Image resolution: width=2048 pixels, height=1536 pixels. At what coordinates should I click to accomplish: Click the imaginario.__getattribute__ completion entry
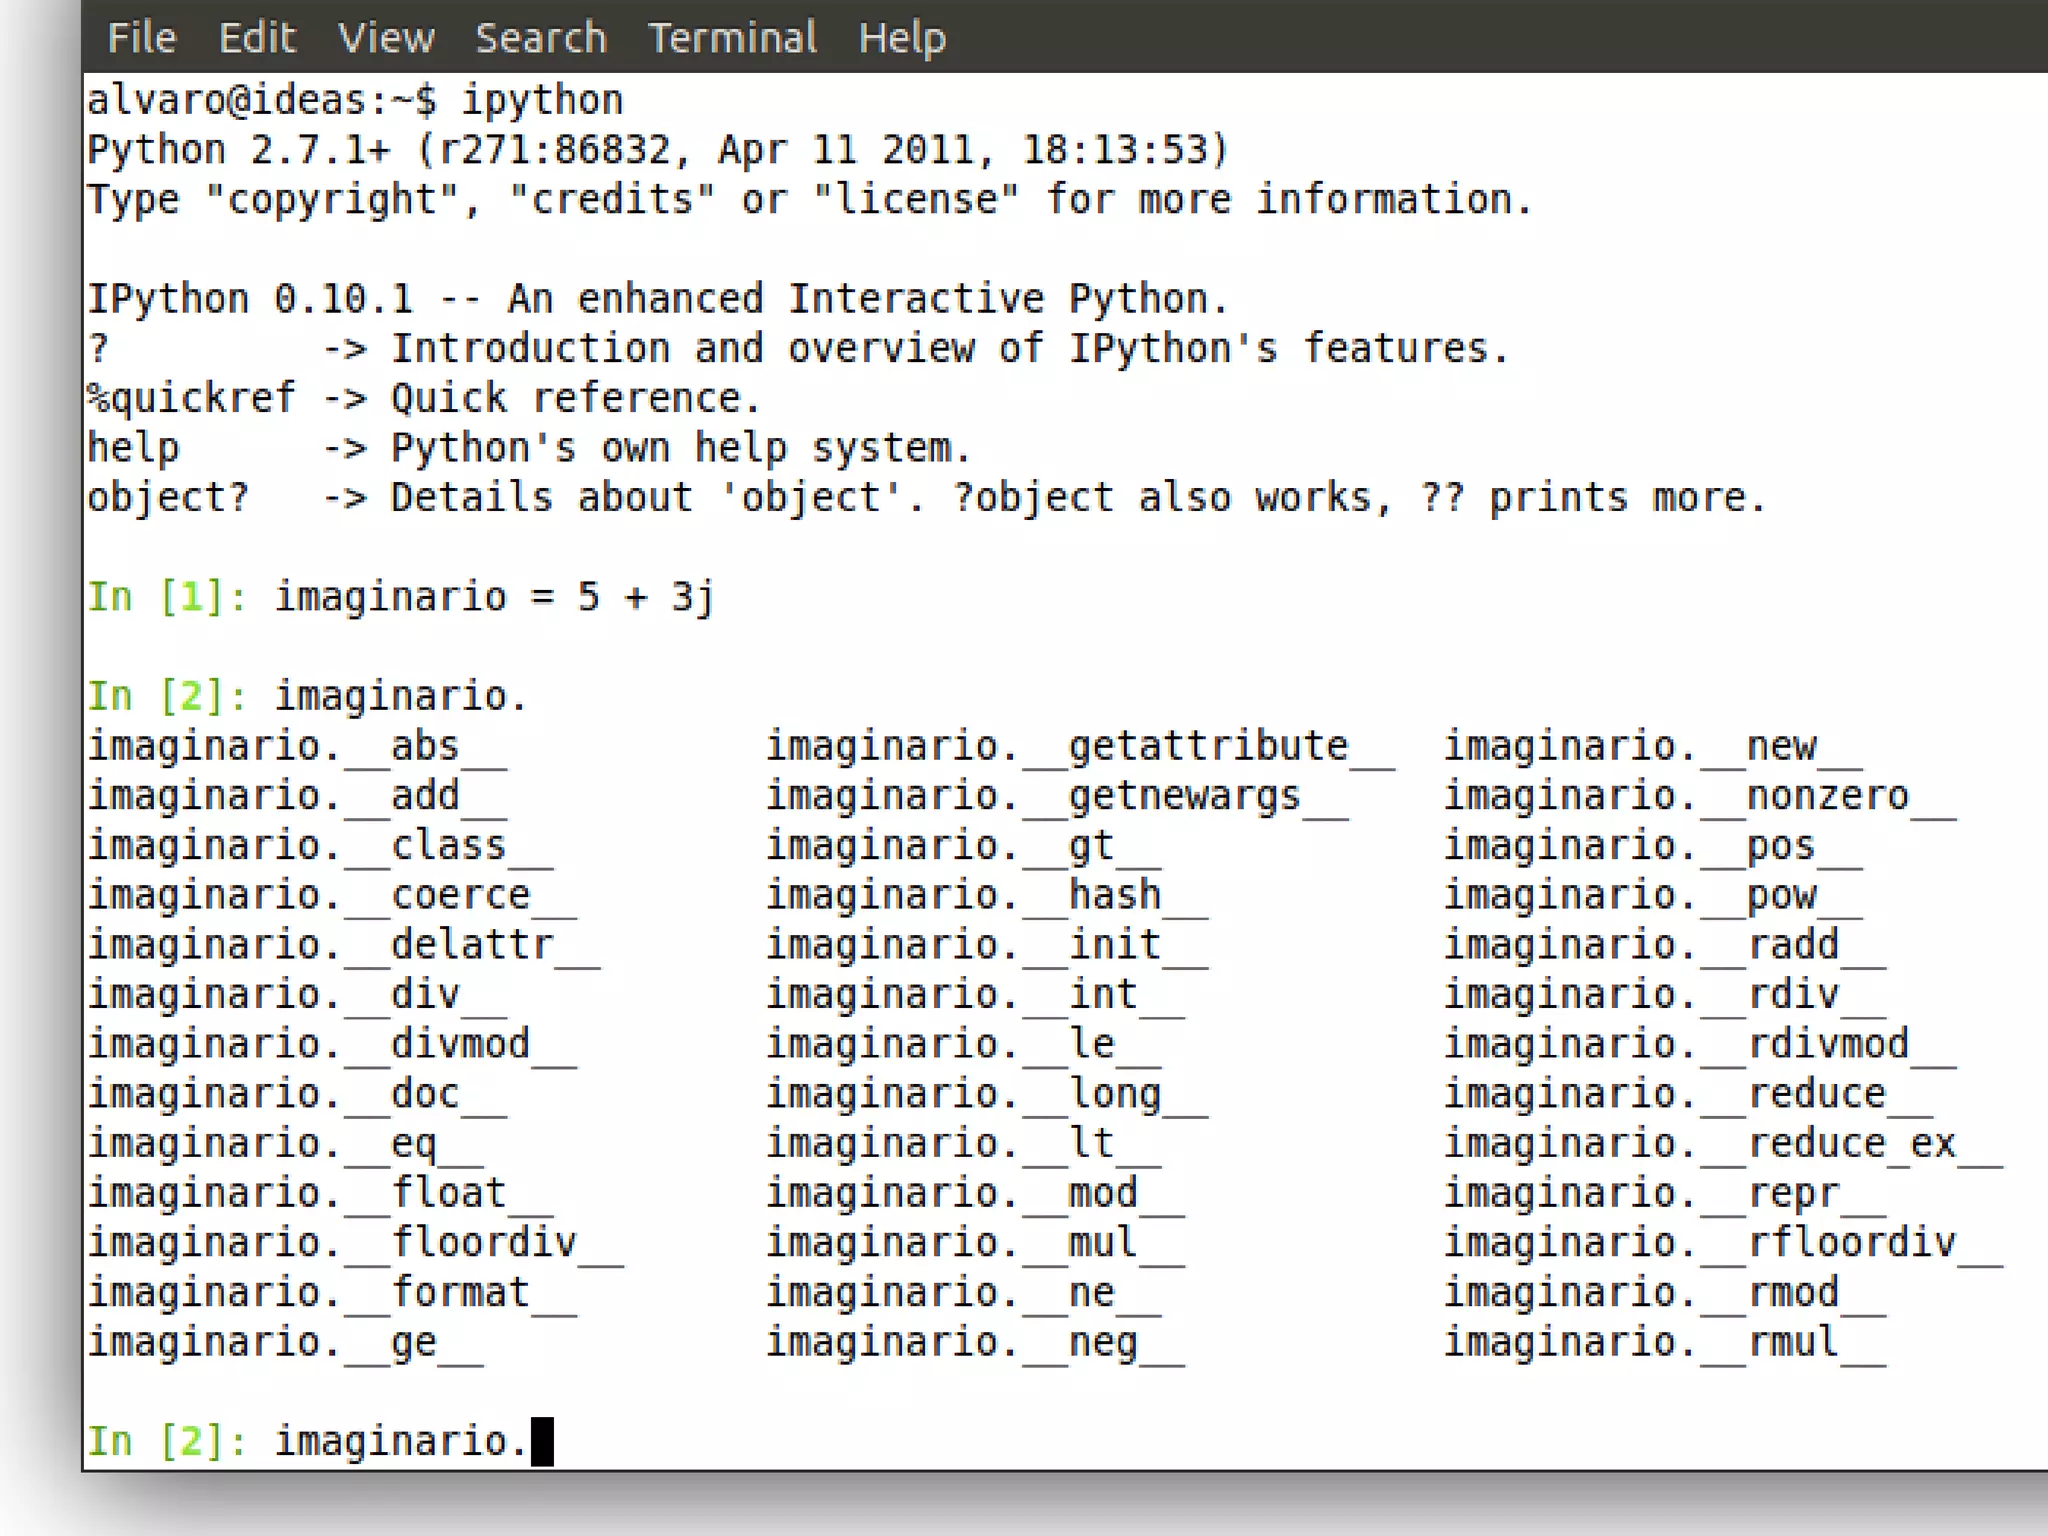pos(1078,747)
